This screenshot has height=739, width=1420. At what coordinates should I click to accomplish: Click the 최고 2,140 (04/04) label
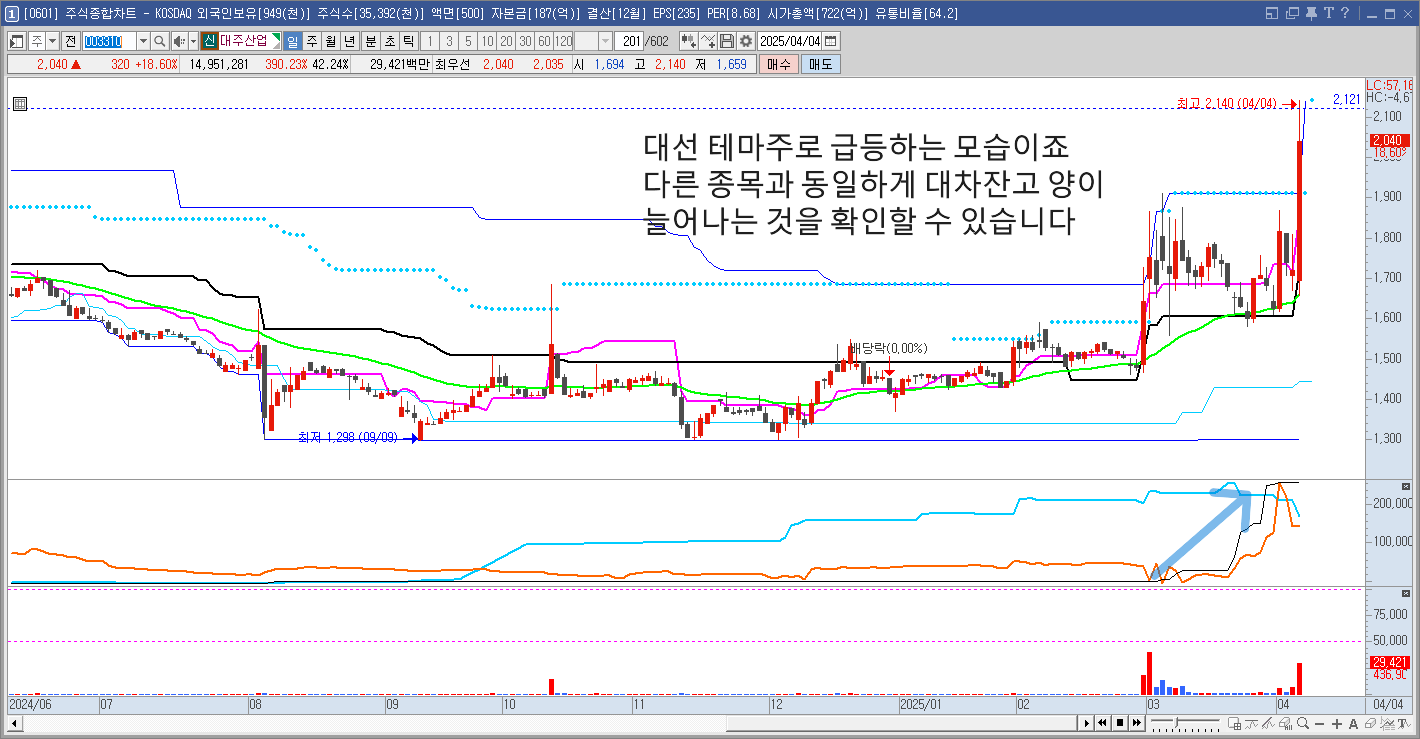[x=1227, y=103]
